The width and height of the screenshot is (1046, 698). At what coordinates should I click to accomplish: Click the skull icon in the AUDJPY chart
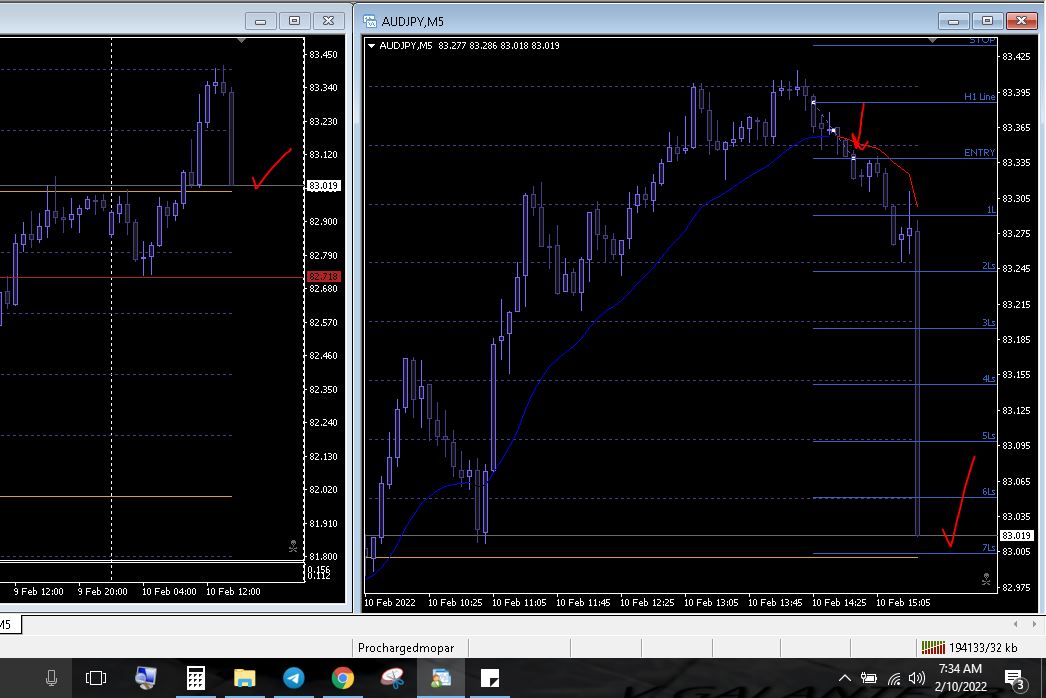[985, 578]
